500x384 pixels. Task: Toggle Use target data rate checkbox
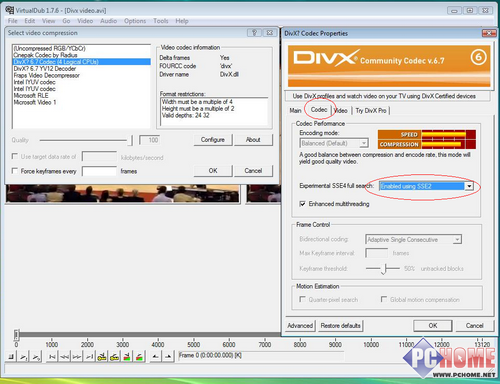(14, 156)
